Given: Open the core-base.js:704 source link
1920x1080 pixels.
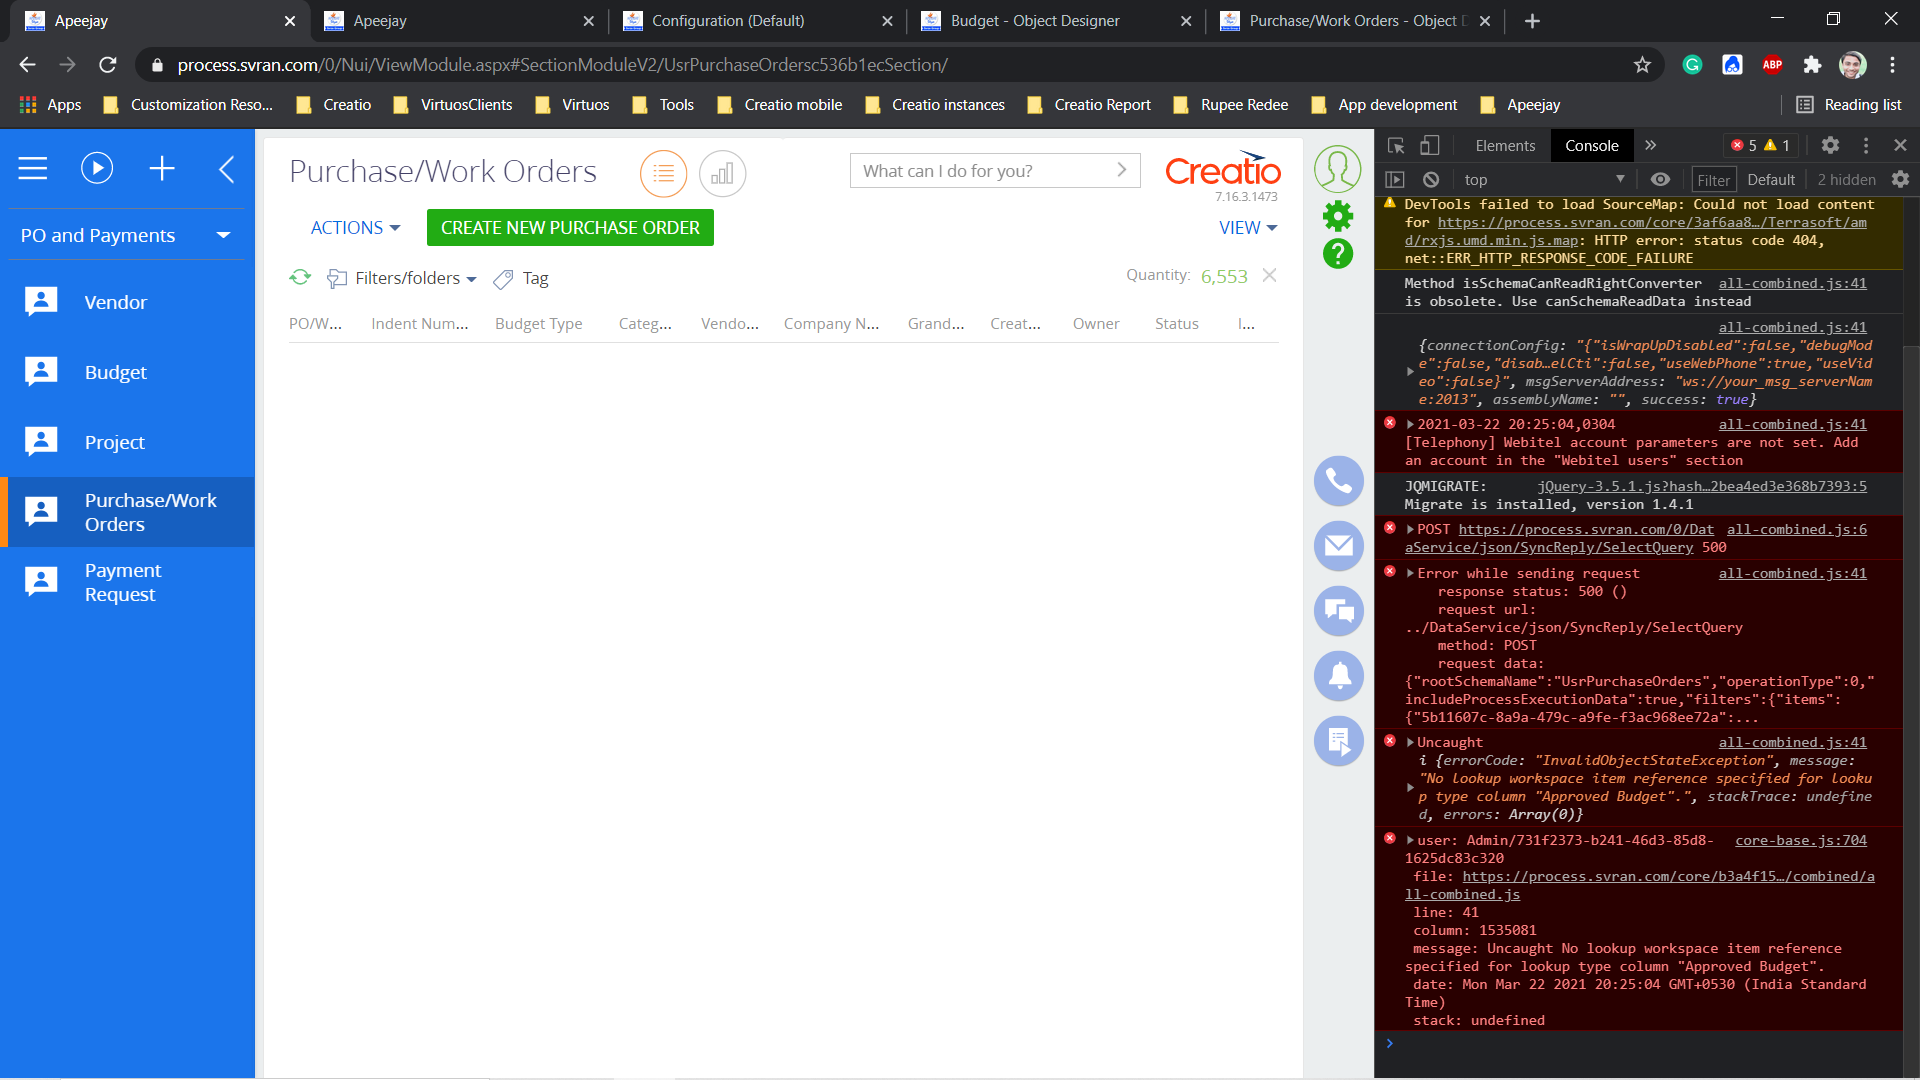Looking at the screenshot, I should click(1801, 840).
